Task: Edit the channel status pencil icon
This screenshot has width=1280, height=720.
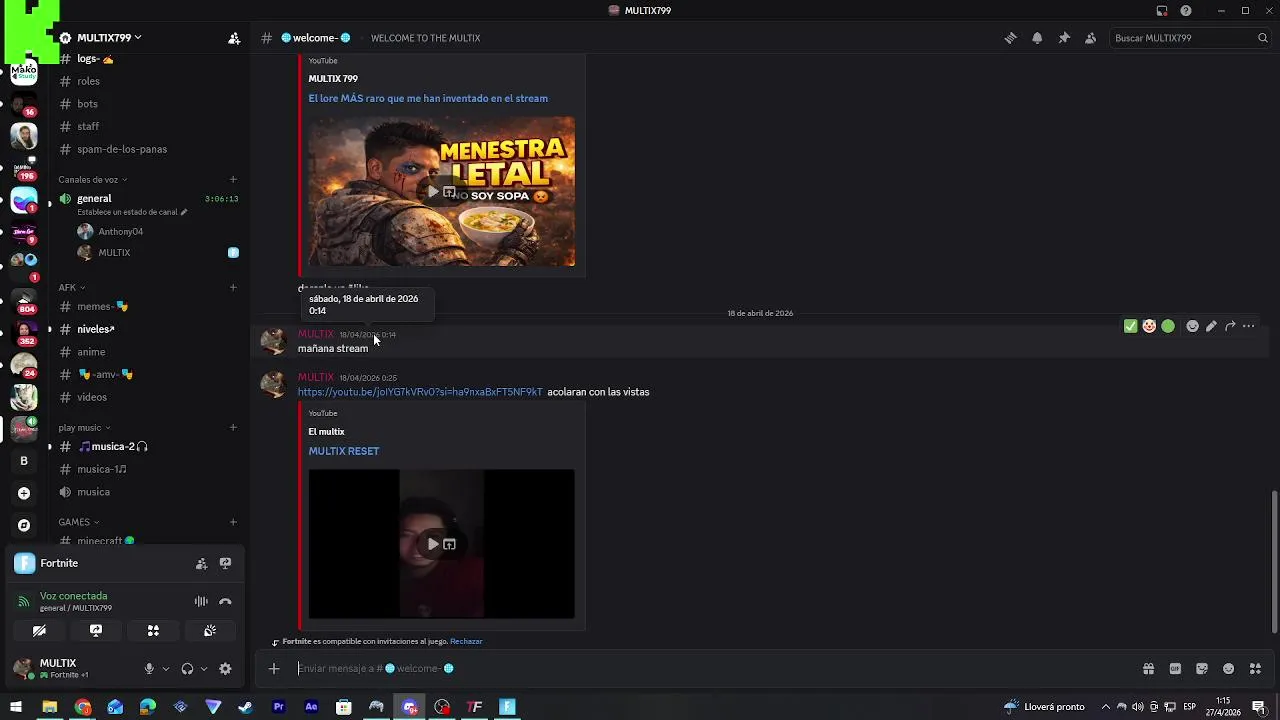Action: click(183, 212)
